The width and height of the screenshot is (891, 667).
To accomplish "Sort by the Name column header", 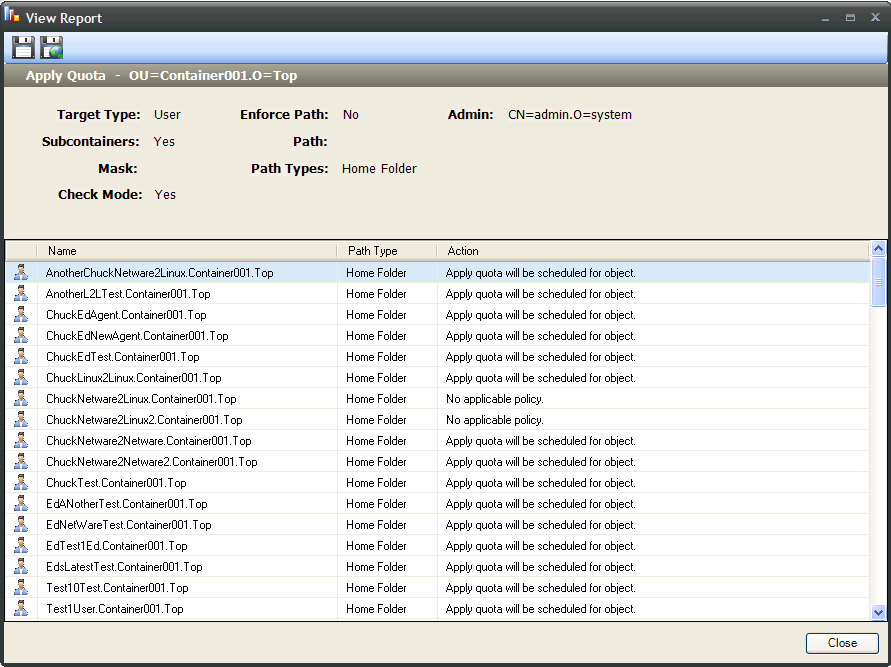I will (186, 251).
